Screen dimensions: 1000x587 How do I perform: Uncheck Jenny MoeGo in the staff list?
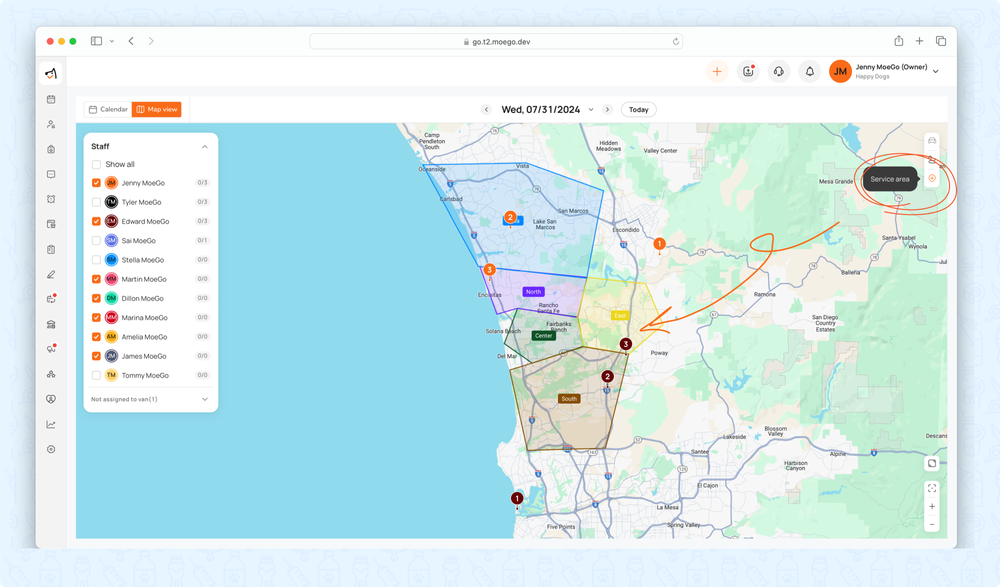coord(97,183)
